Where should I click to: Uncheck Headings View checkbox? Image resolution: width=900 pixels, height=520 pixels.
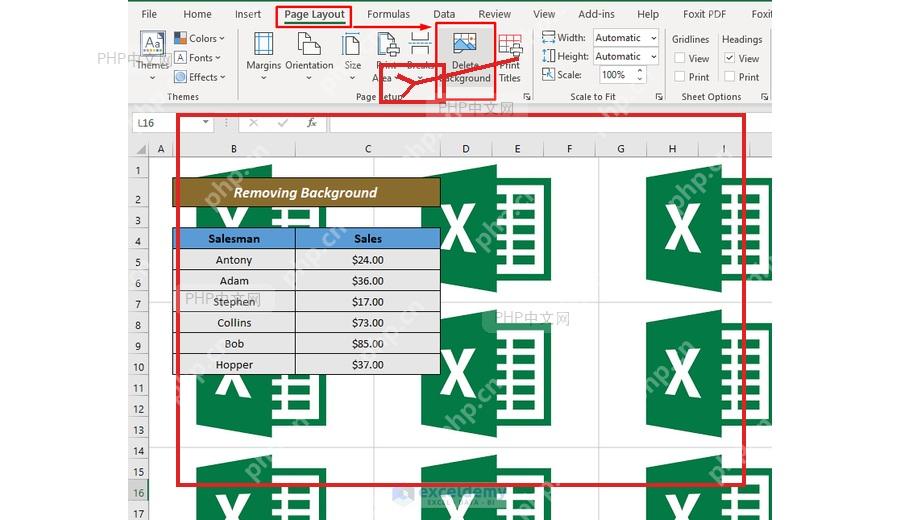tap(730, 58)
